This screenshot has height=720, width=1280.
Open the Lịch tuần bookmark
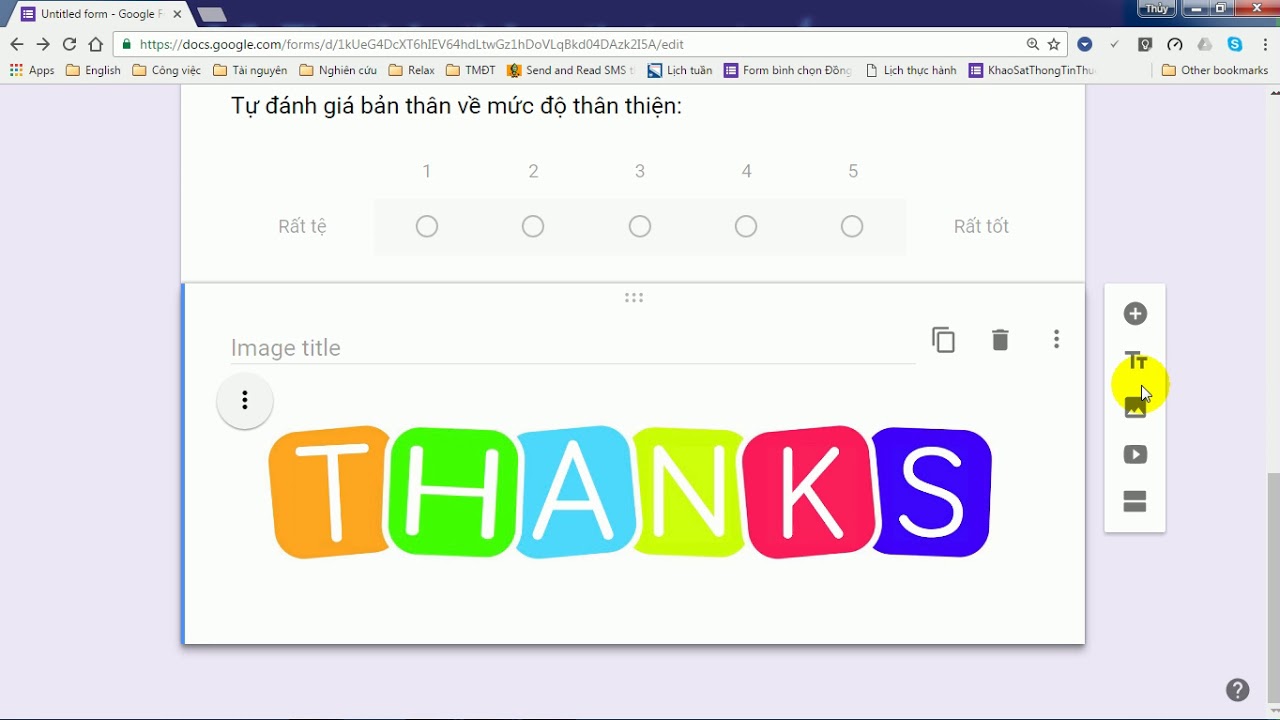[680, 70]
